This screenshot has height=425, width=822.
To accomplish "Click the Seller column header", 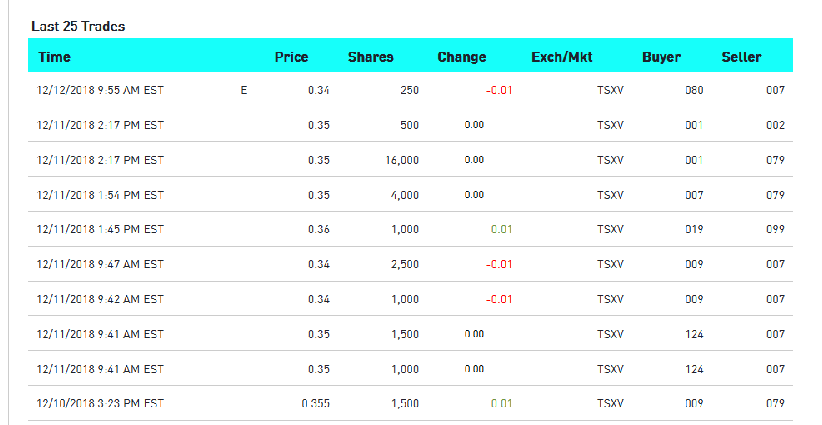I will click(741, 58).
